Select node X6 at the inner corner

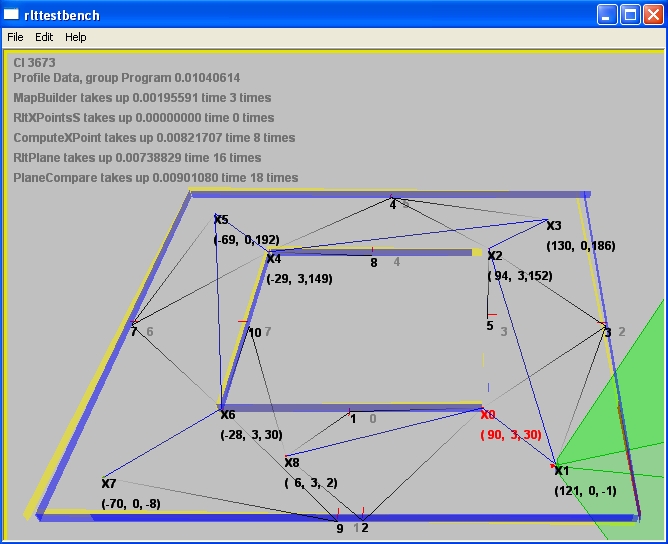point(228,415)
